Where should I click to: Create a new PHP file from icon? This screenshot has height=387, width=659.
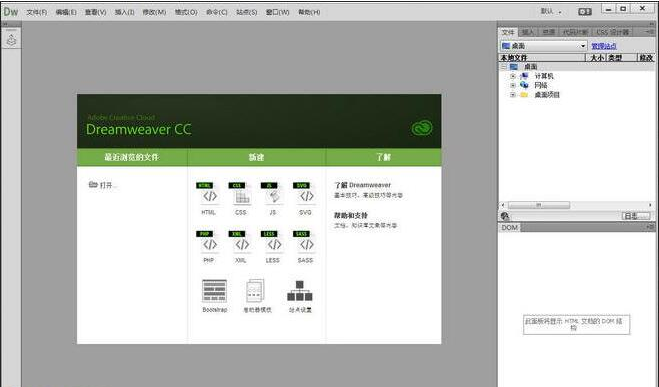point(208,242)
